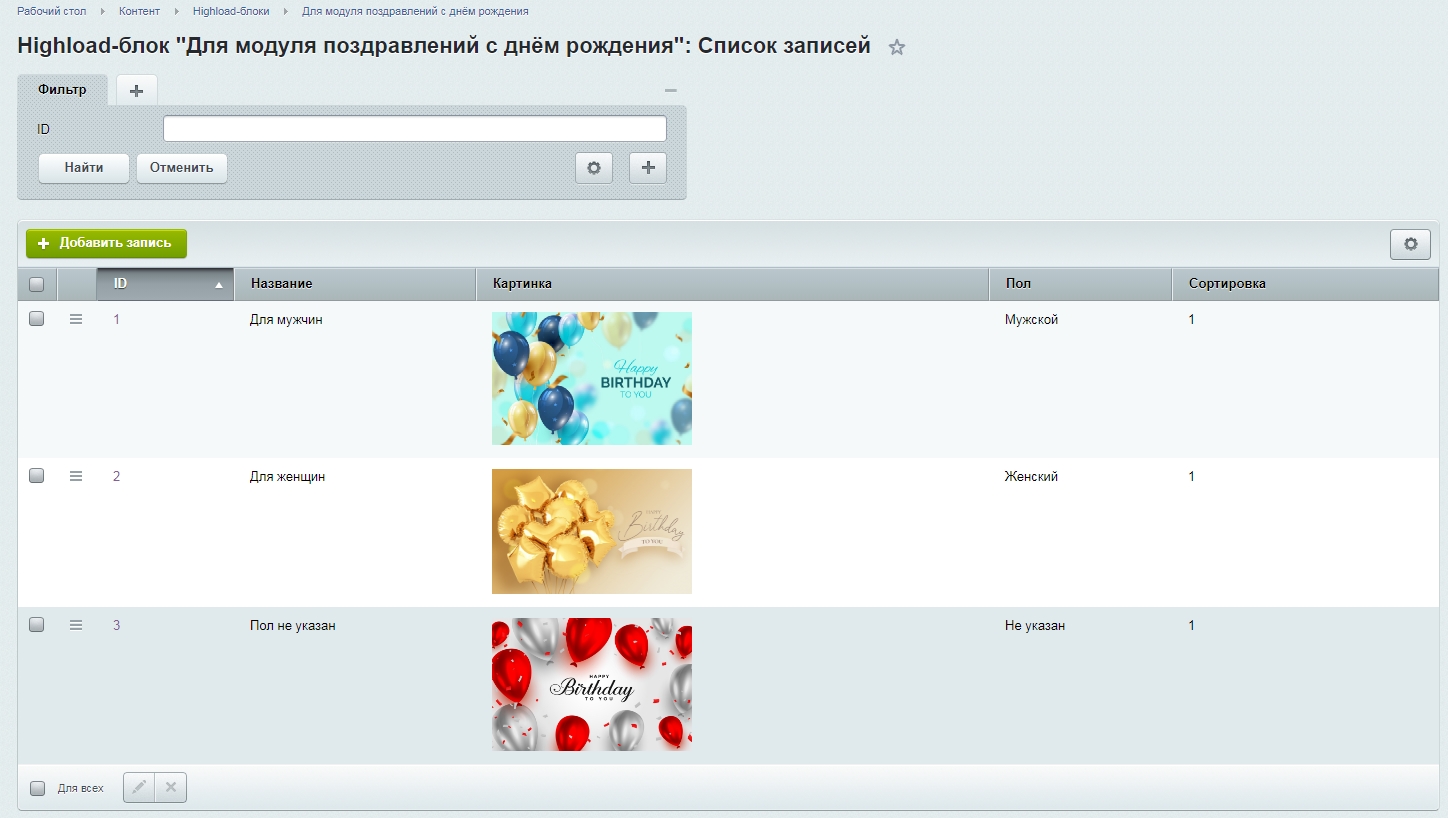Image resolution: width=1448 pixels, height=818 pixels.
Task: Click plus icon to add filter field
Action: [x=648, y=168]
